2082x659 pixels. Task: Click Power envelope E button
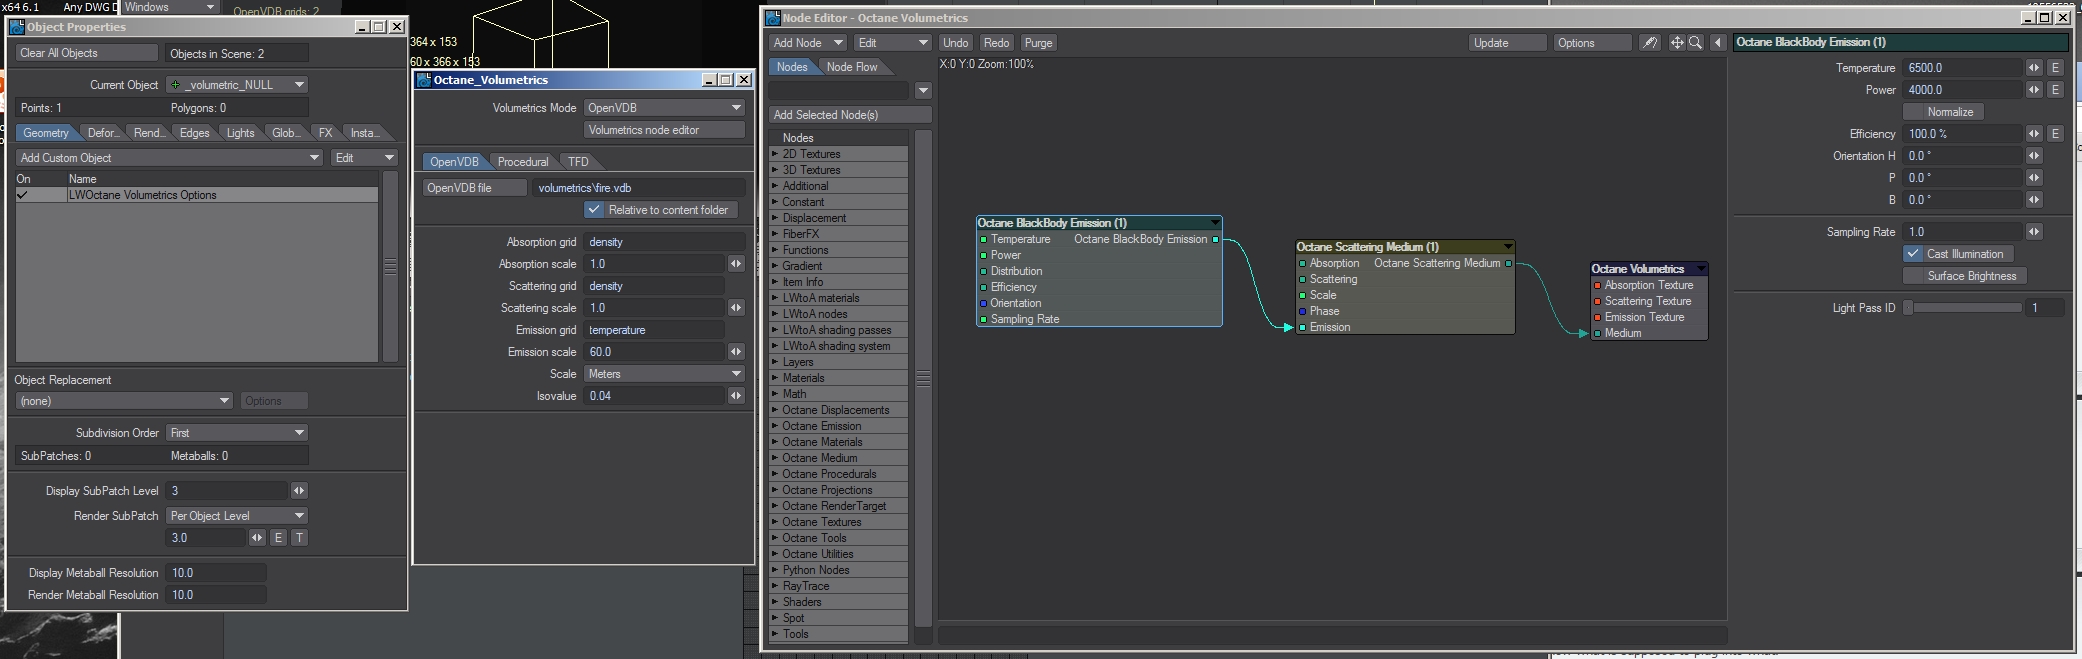point(2055,90)
